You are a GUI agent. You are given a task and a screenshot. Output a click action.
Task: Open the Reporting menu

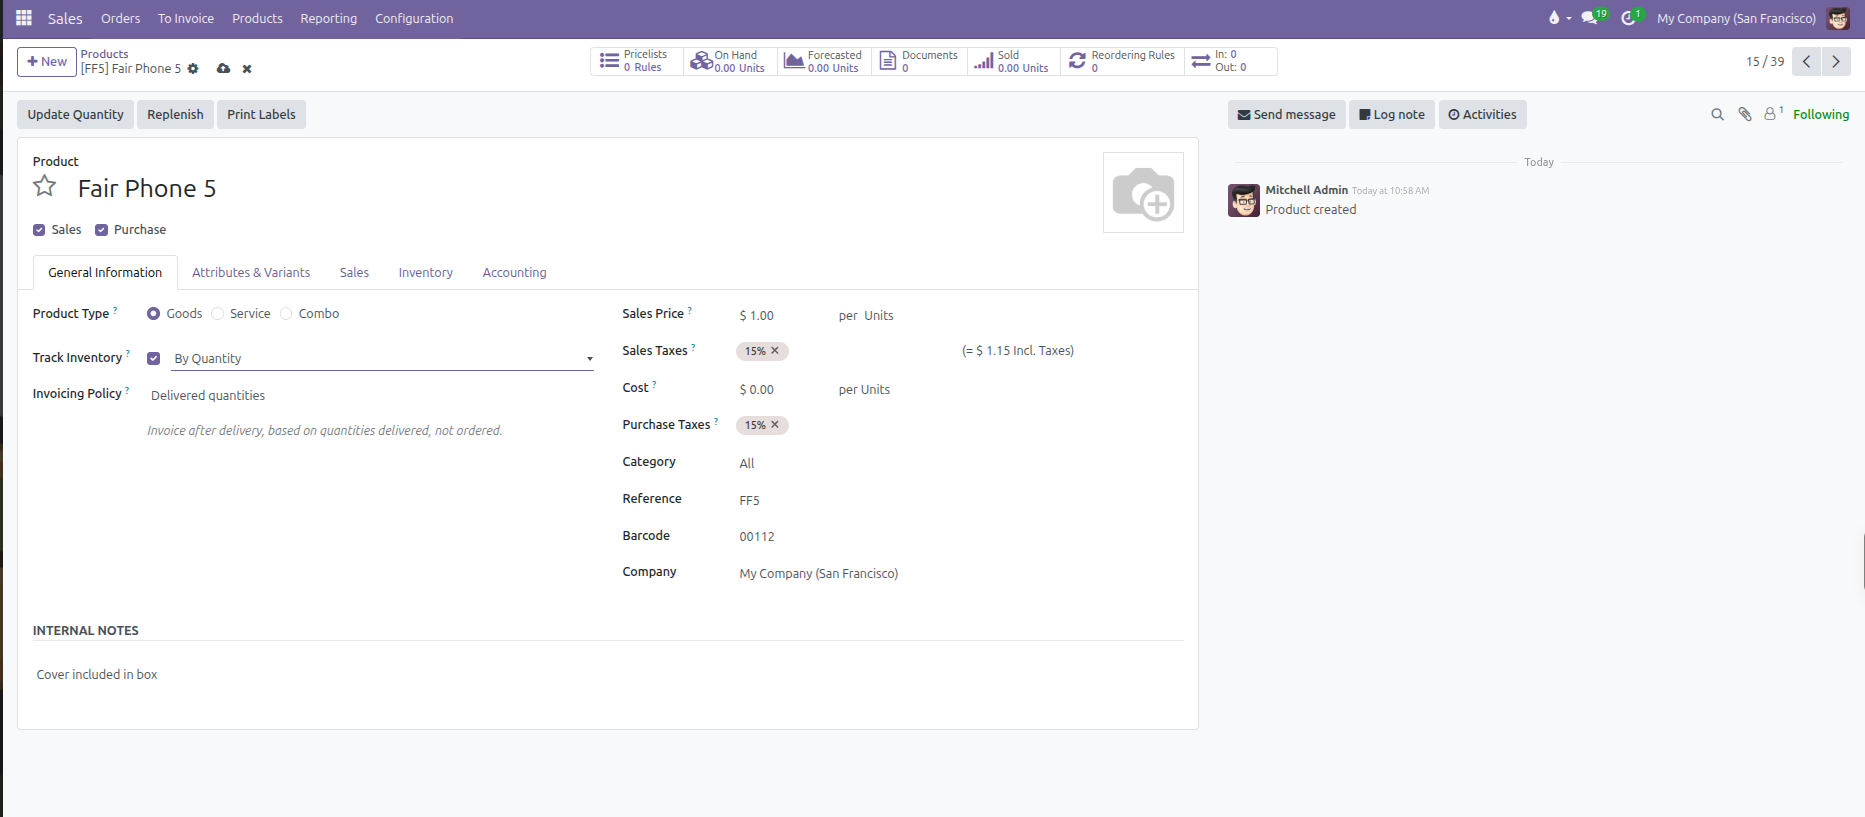tap(328, 18)
